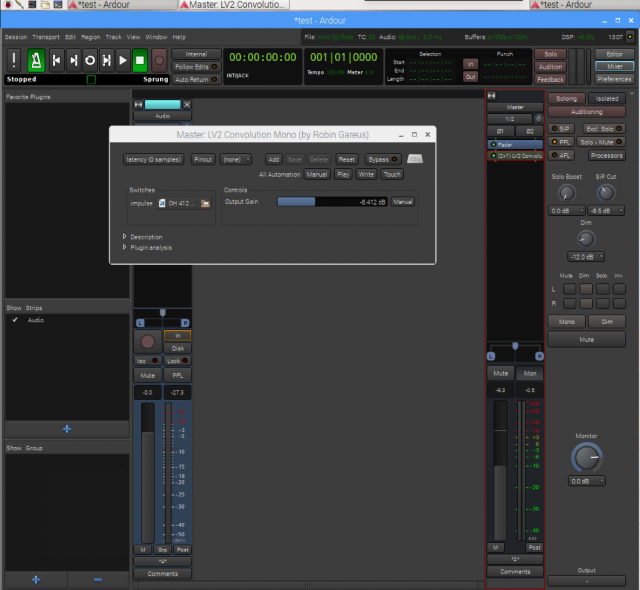The image size is (640, 590).
Task: Stop the transport
Action: (x=140, y=60)
